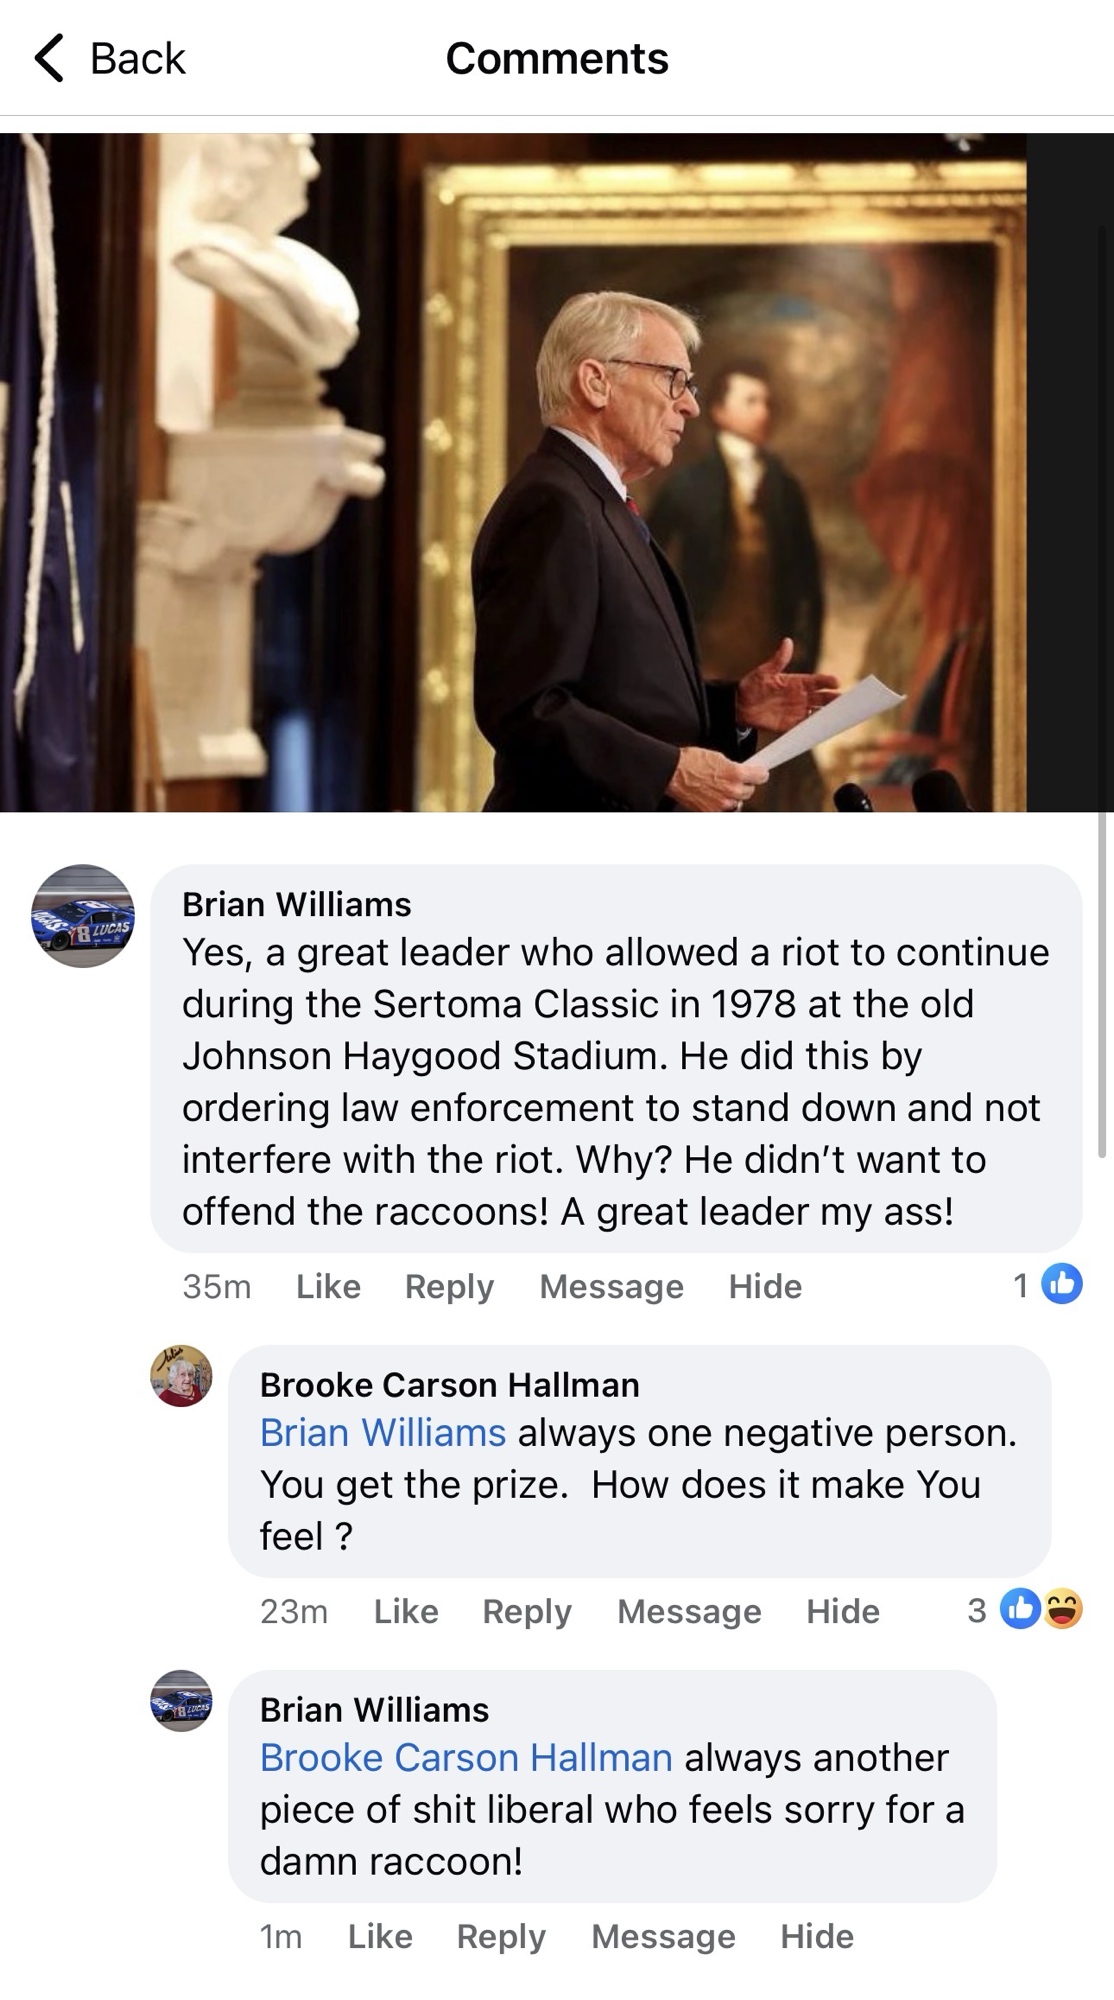Like Brooke Carson Hallman's 23m reply

point(406,1611)
